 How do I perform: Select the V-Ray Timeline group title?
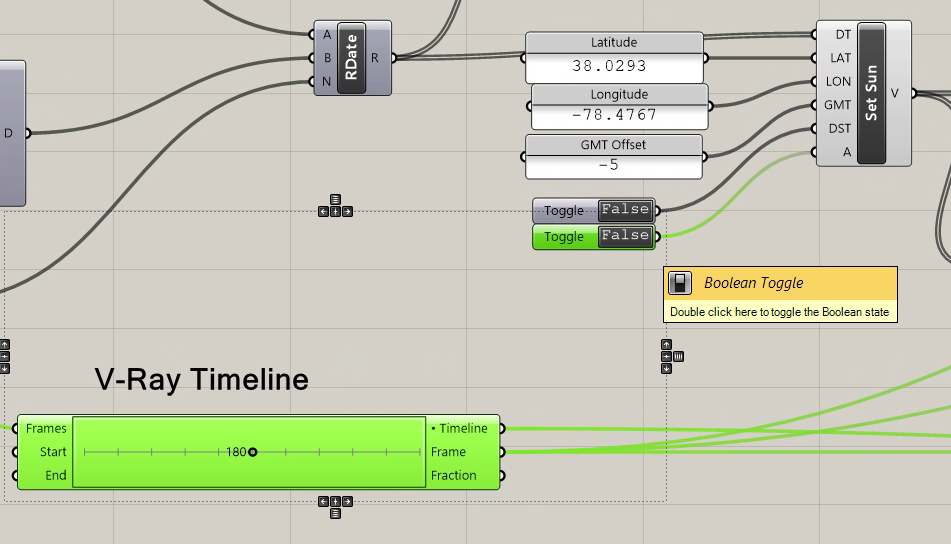[202, 380]
